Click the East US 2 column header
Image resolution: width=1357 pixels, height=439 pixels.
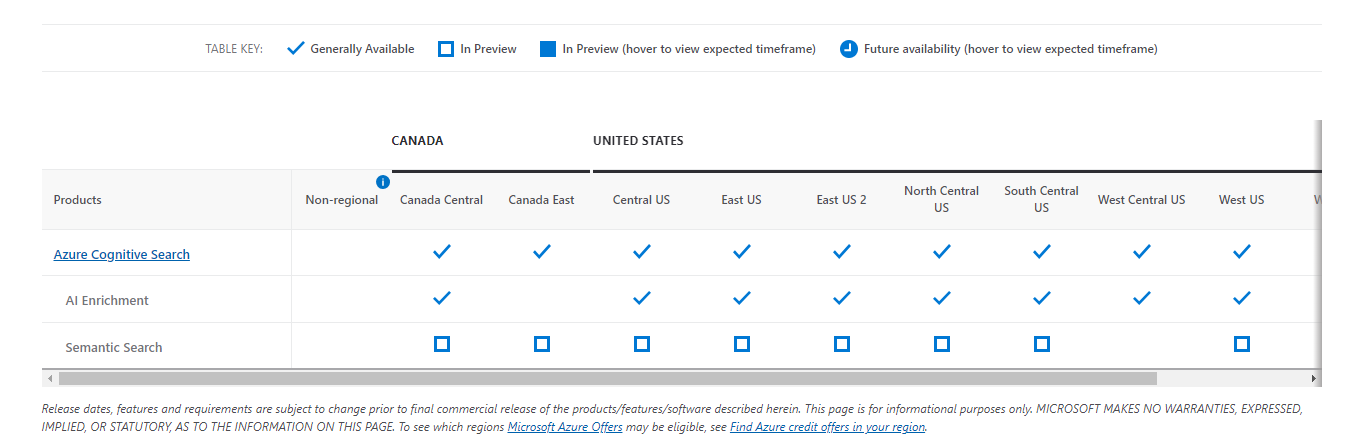[x=842, y=200]
